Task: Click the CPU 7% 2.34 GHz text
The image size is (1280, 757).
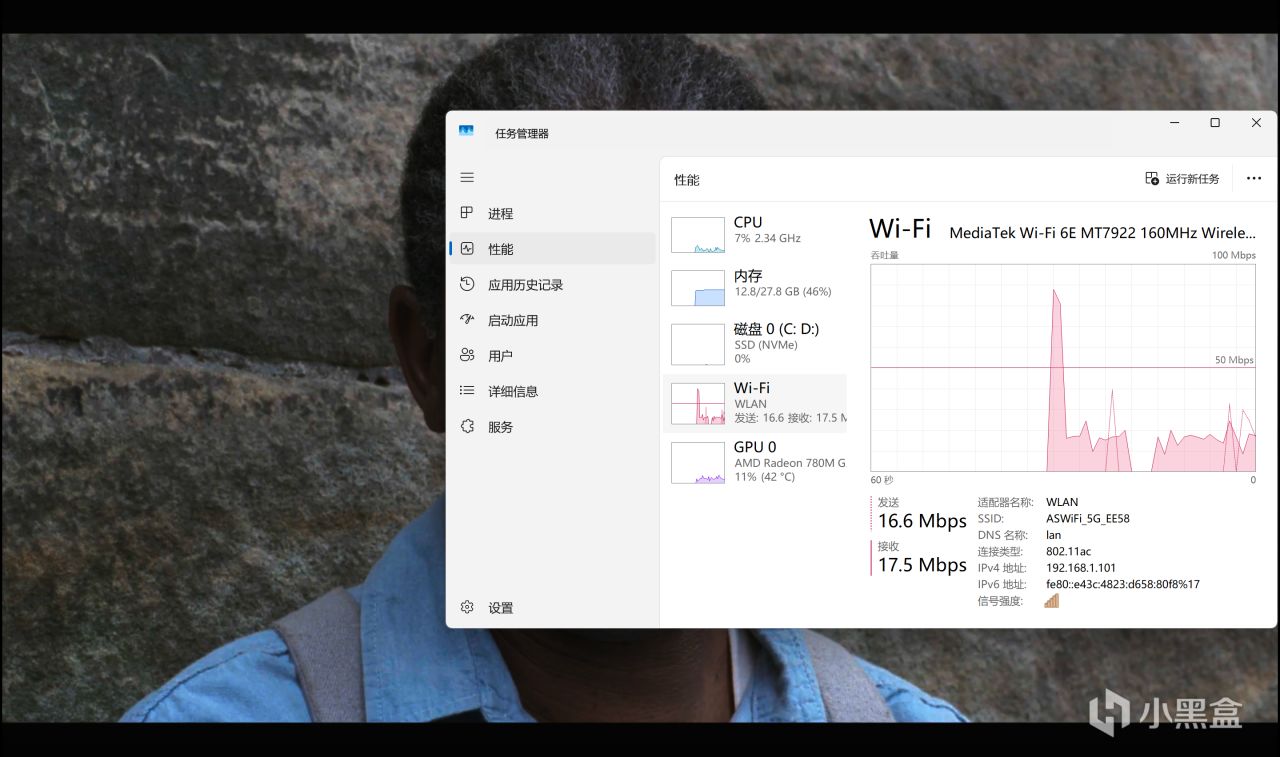Action: click(767, 238)
